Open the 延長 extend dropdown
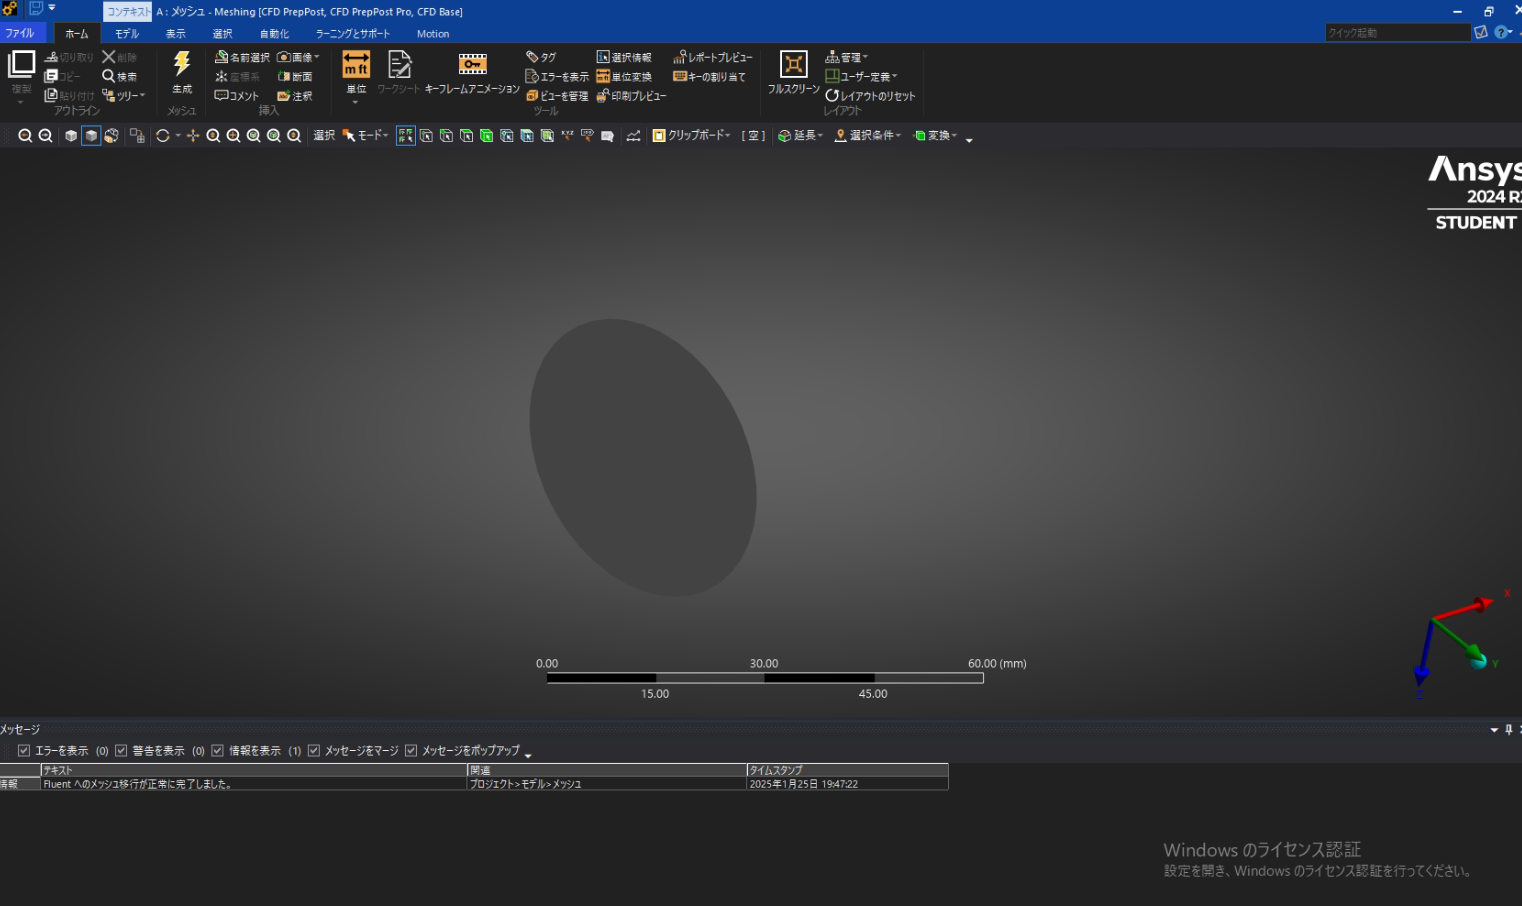 tap(800, 136)
